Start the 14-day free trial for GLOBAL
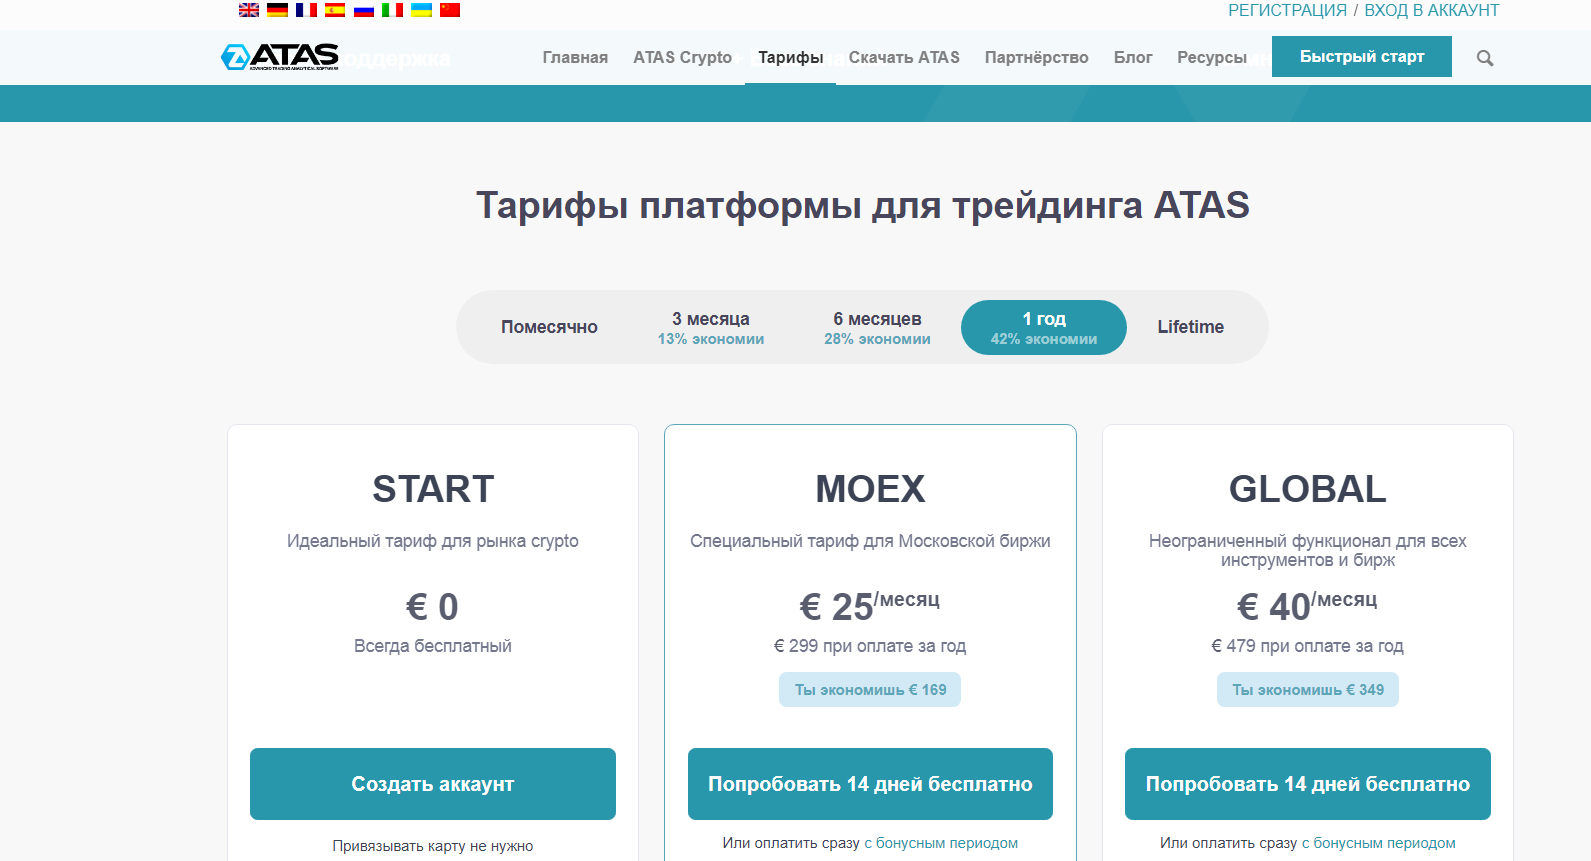This screenshot has width=1591, height=861. pos(1308,784)
